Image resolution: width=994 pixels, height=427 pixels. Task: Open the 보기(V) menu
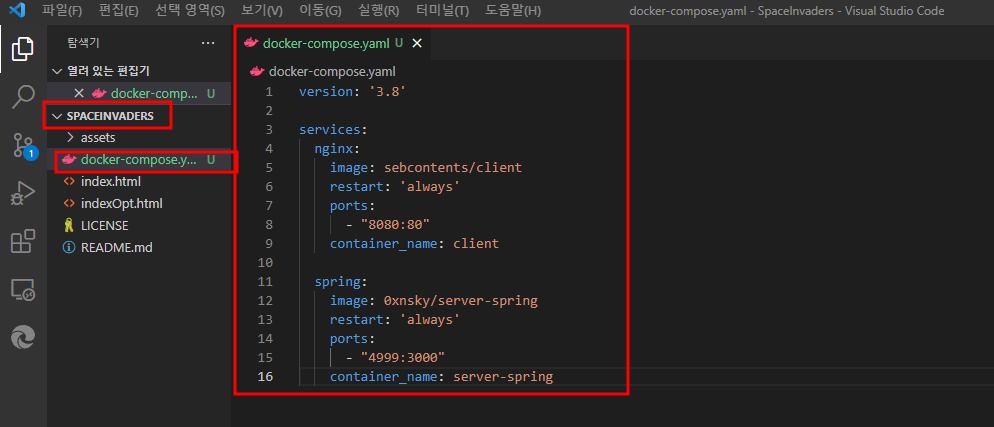pos(262,11)
